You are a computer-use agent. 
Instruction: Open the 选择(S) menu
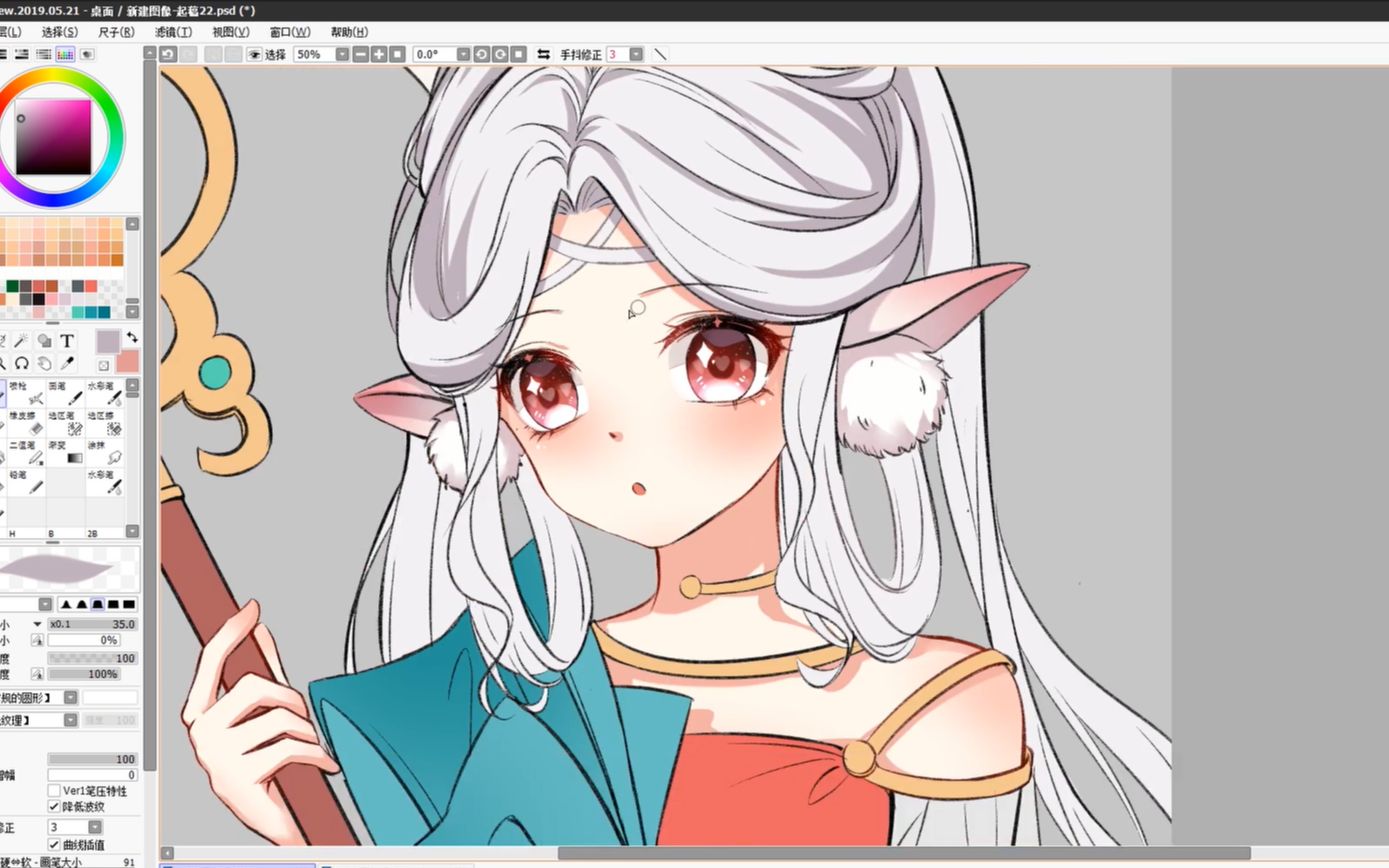[x=59, y=32]
